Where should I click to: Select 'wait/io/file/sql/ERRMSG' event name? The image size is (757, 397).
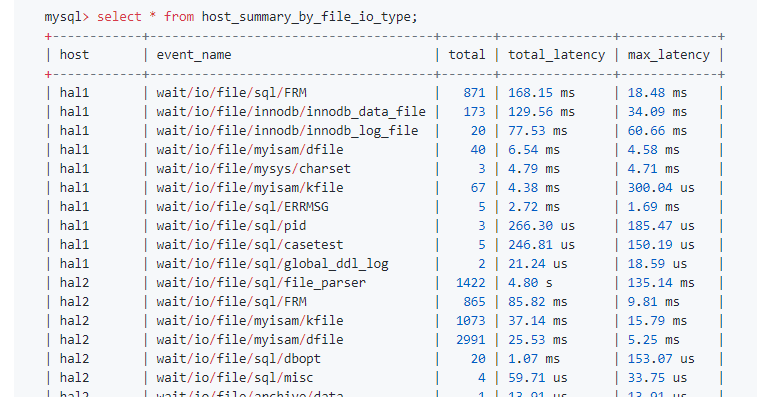242,207
